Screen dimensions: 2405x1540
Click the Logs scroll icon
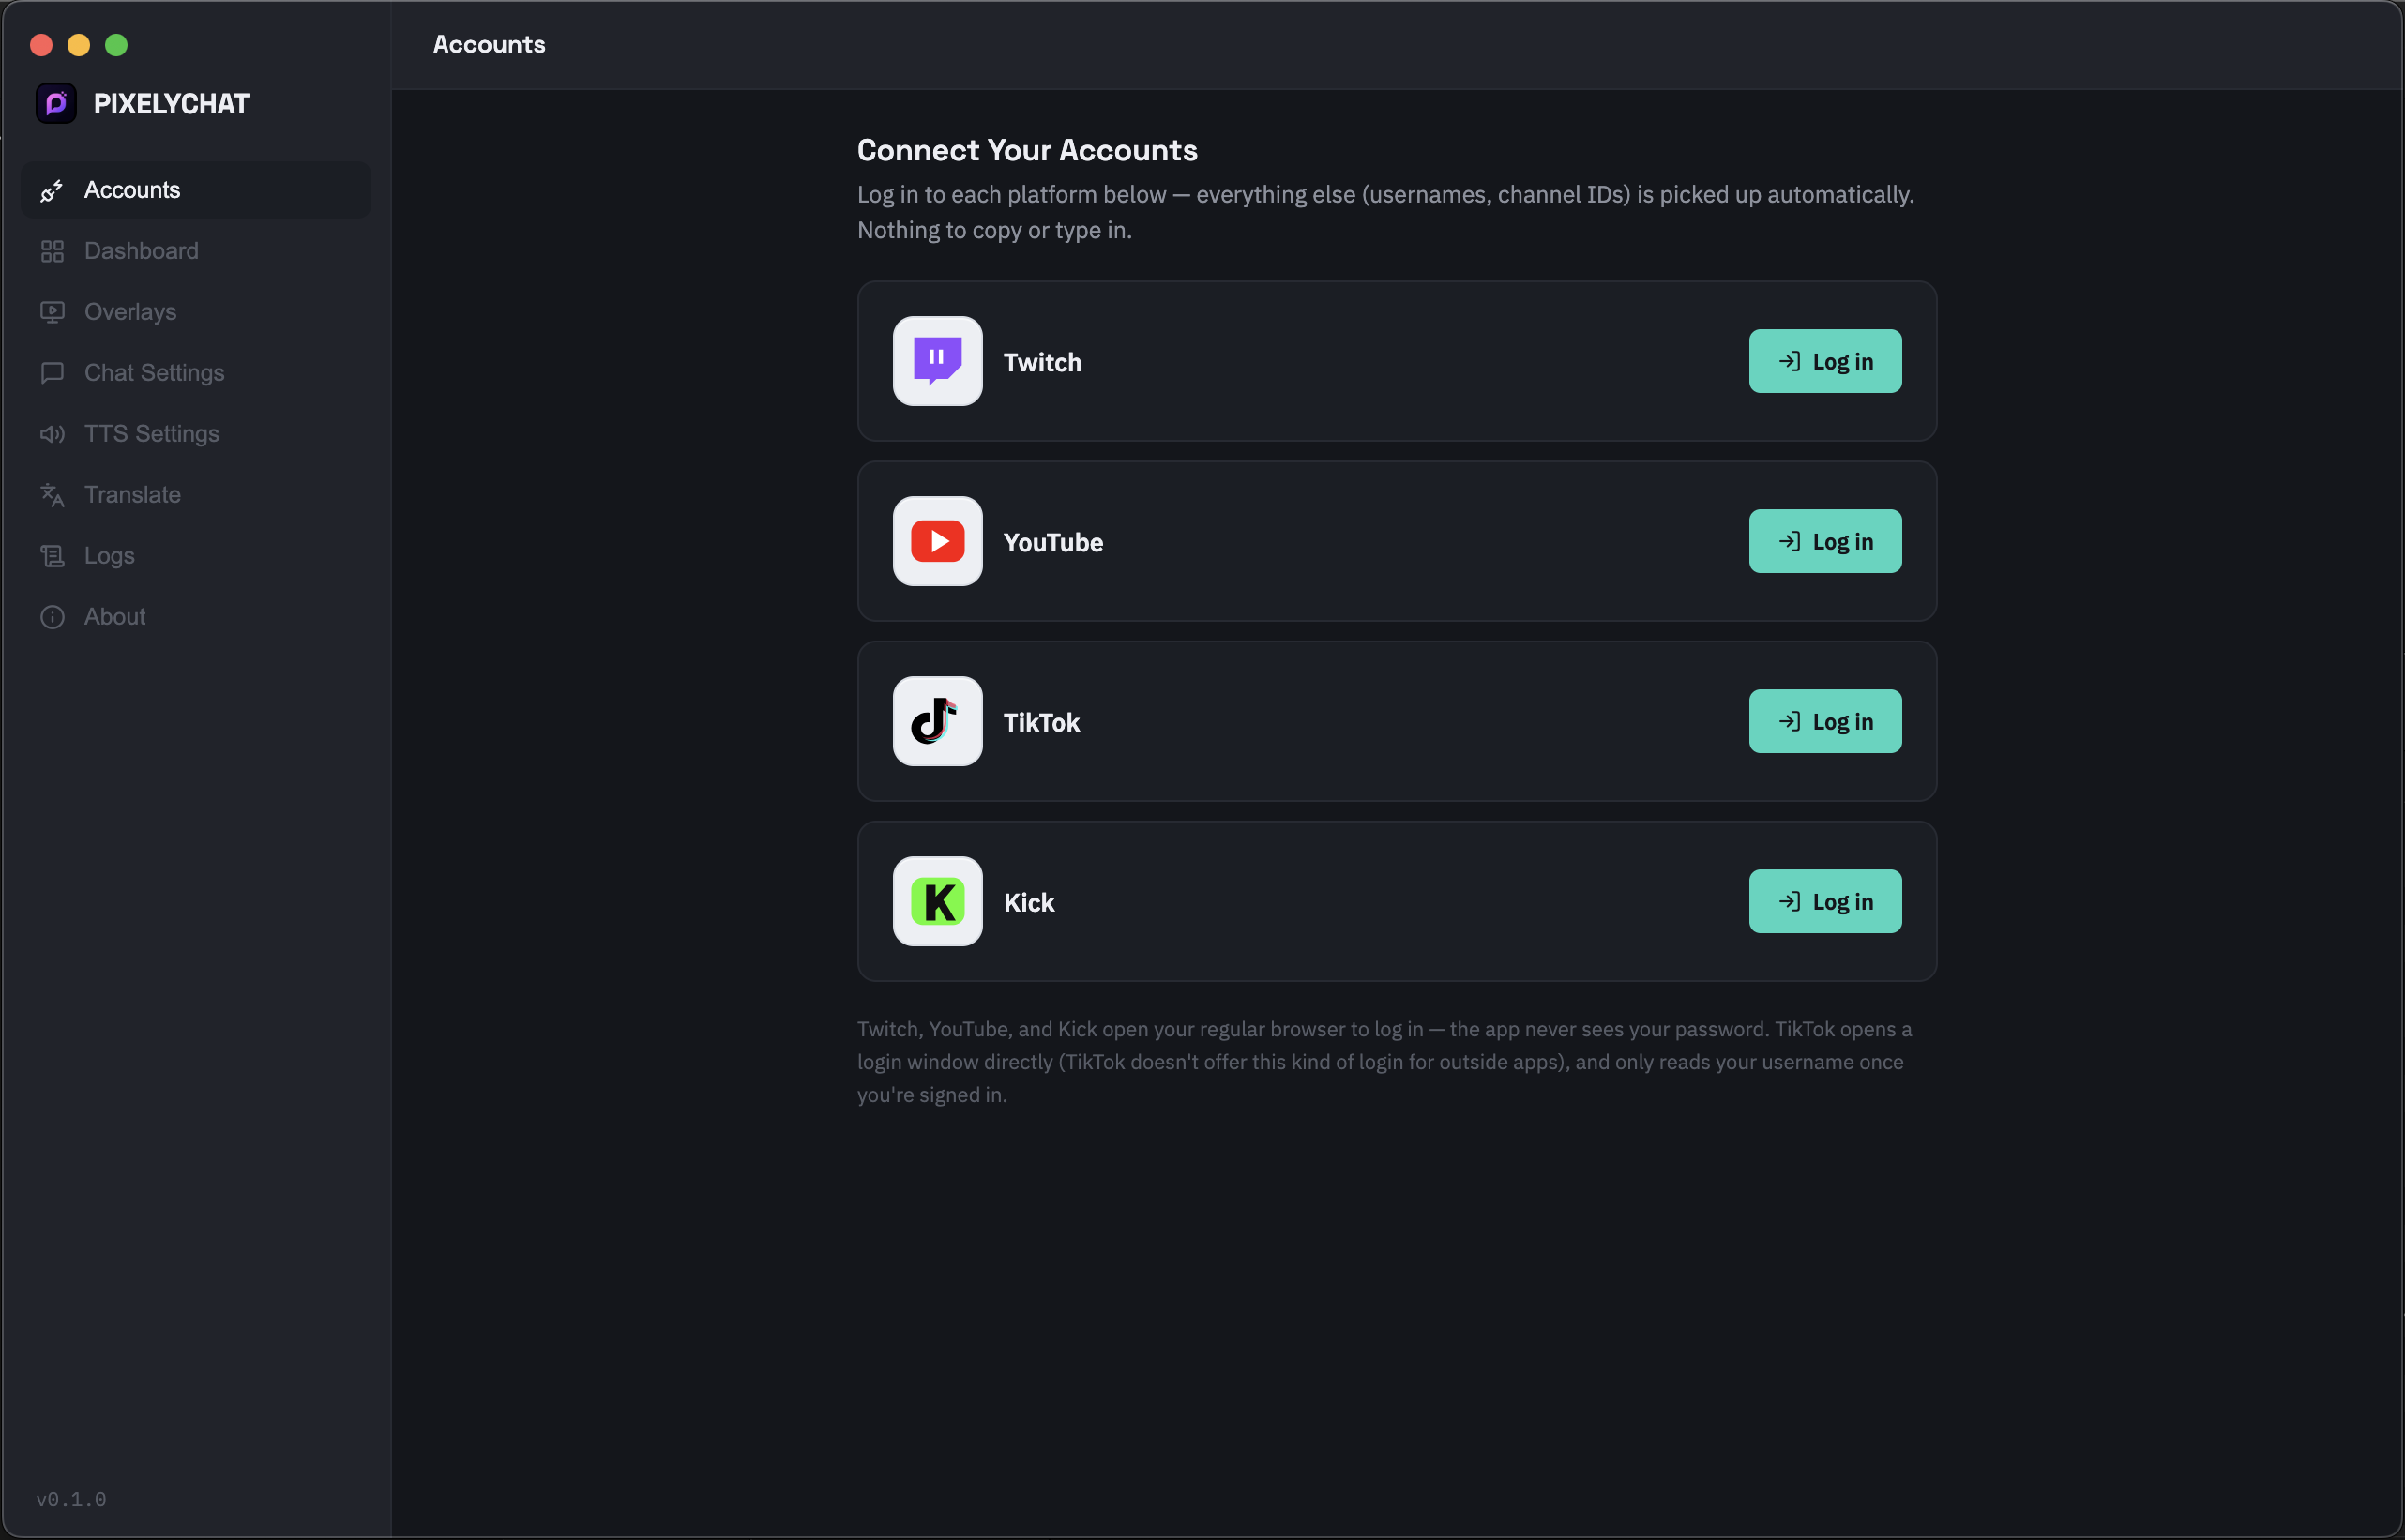pyautogui.click(x=52, y=556)
